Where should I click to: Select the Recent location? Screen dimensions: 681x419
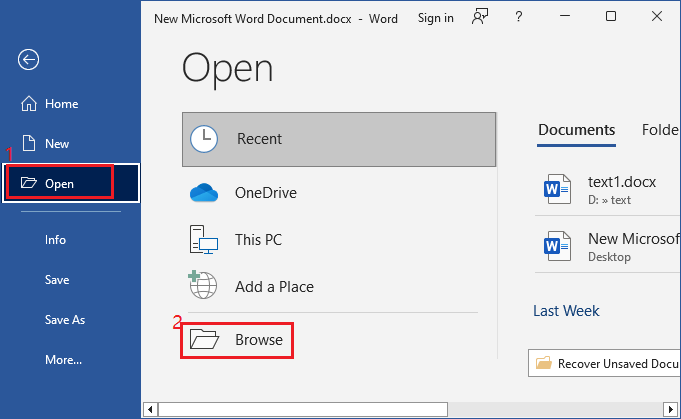(339, 139)
